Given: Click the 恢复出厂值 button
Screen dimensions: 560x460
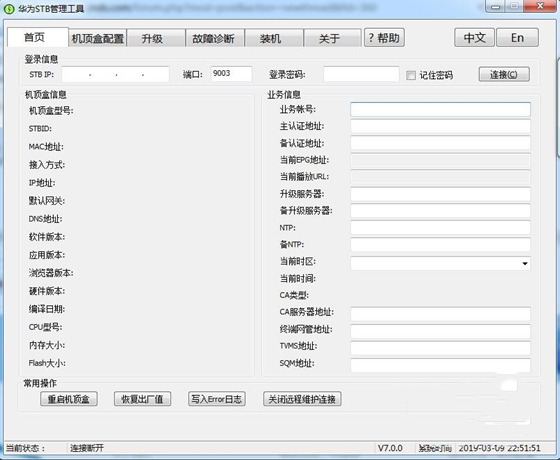Looking at the screenshot, I should pyautogui.click(x=142, y=399).
